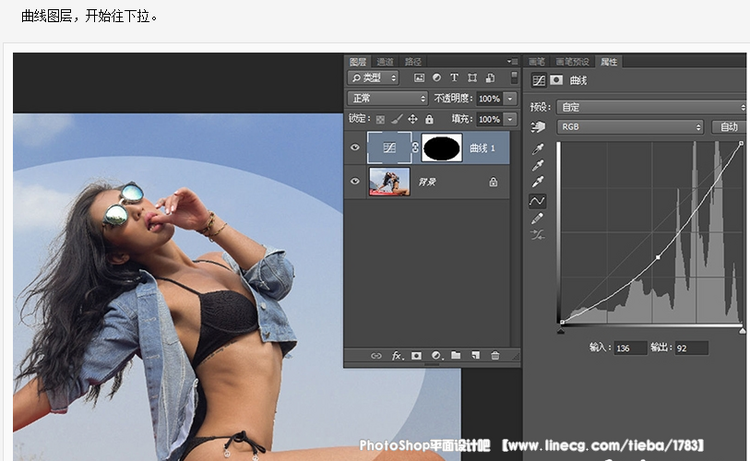Select the white point eyedropper
Screen dimensions: 750x461
click(538, 182)
